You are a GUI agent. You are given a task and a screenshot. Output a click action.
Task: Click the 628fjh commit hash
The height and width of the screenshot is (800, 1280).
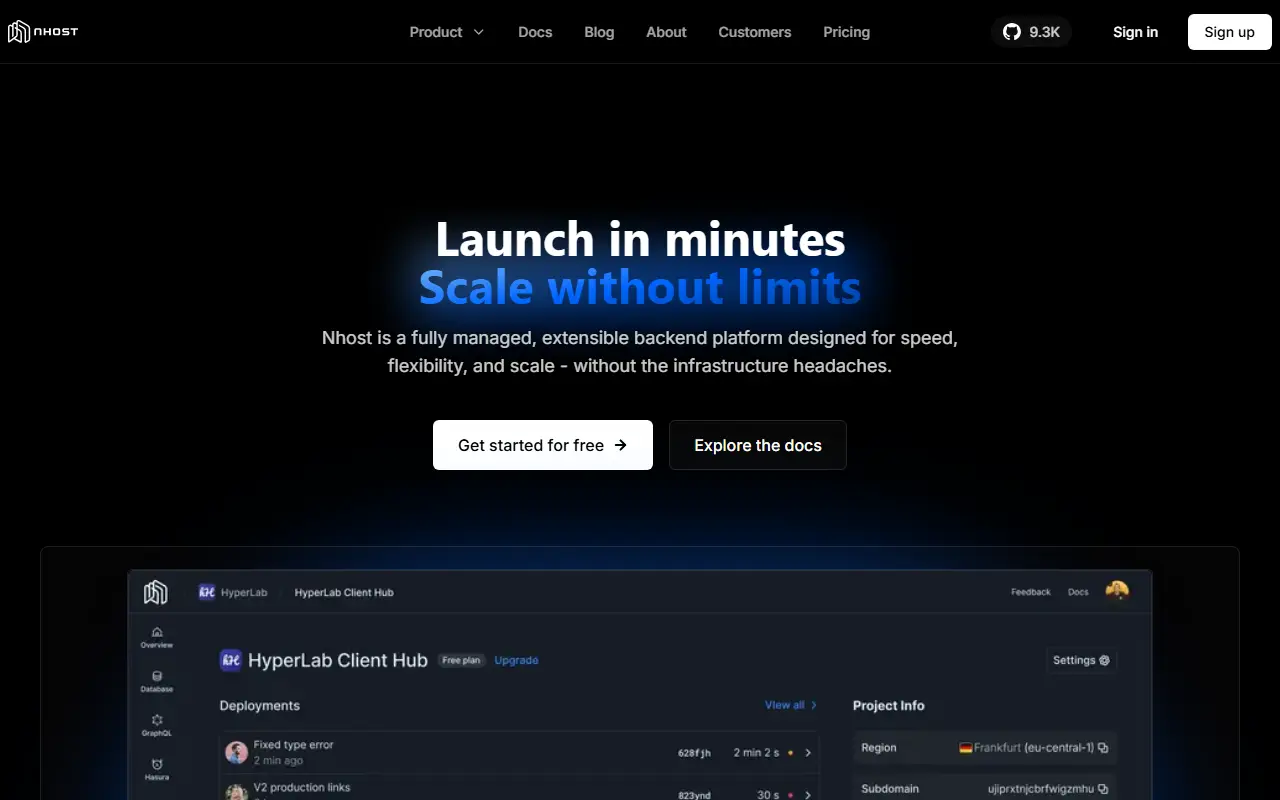point(694,753)
